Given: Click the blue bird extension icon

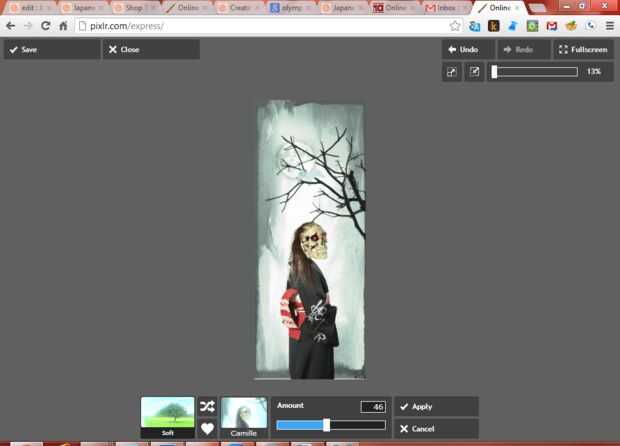Looking at the screenshot, I should click(513, 26).
